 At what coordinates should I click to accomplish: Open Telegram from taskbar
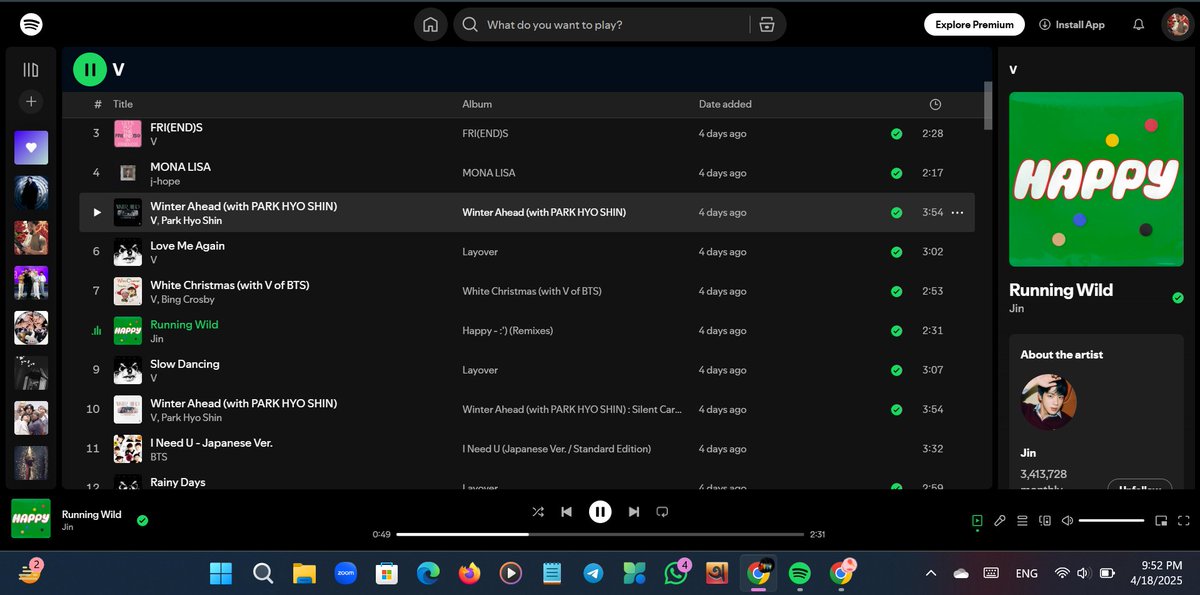click(593, 573)
